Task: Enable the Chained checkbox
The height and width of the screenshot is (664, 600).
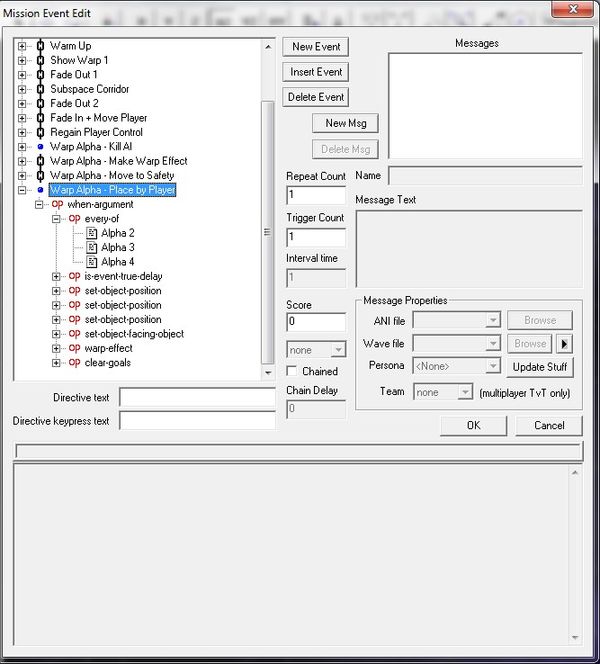Action: pos(293,372)
